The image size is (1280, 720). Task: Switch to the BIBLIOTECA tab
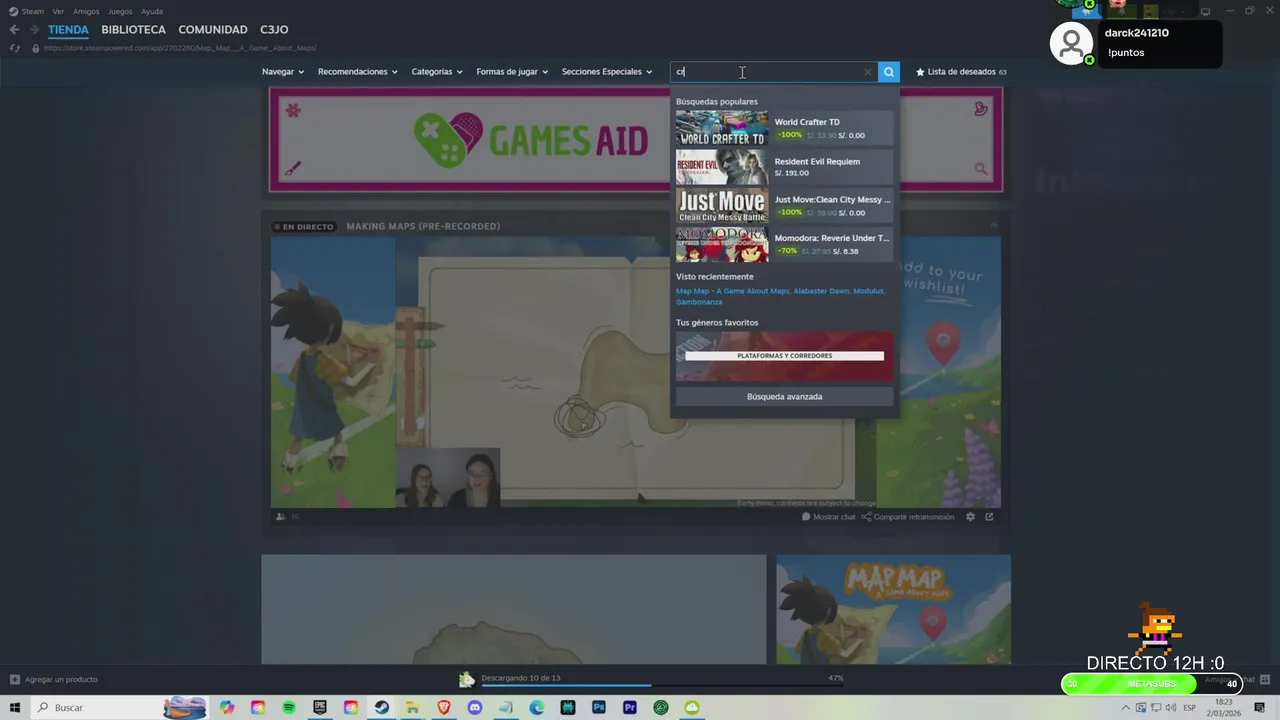(x=133, y=30)
